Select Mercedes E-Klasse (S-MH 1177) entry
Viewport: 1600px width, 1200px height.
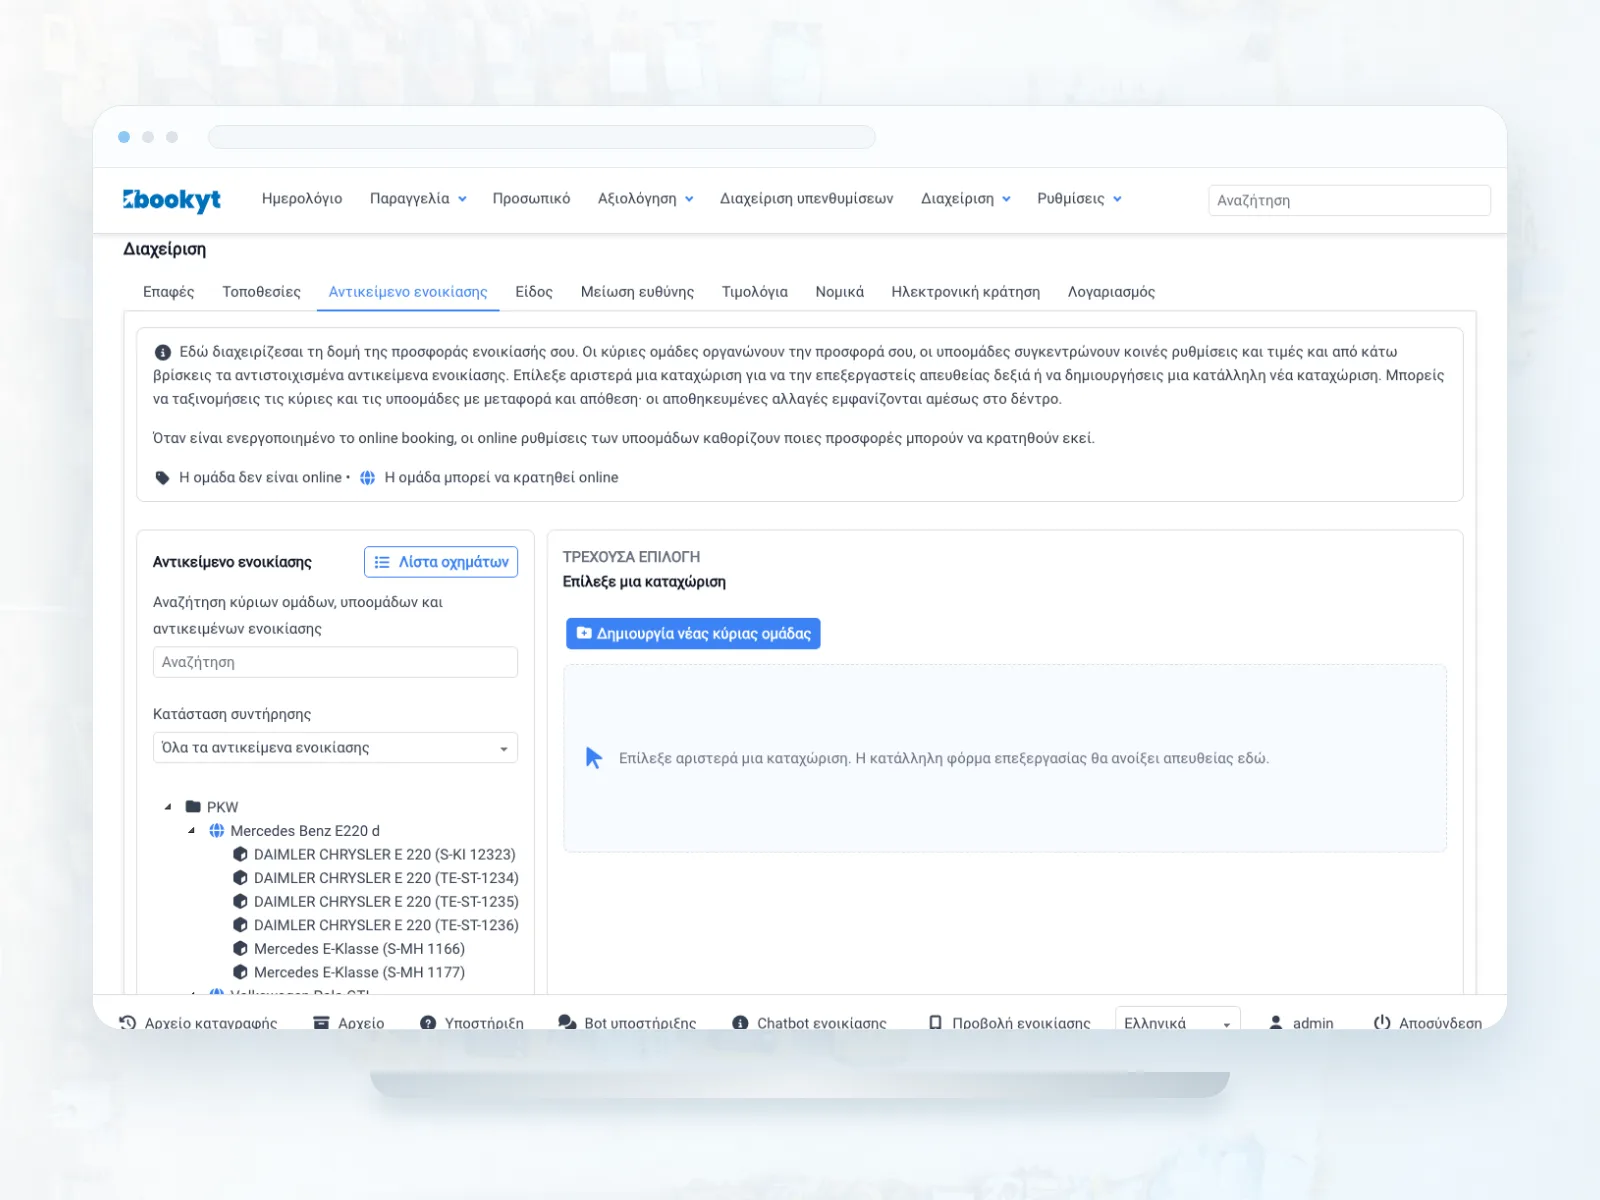pos(349,972)
